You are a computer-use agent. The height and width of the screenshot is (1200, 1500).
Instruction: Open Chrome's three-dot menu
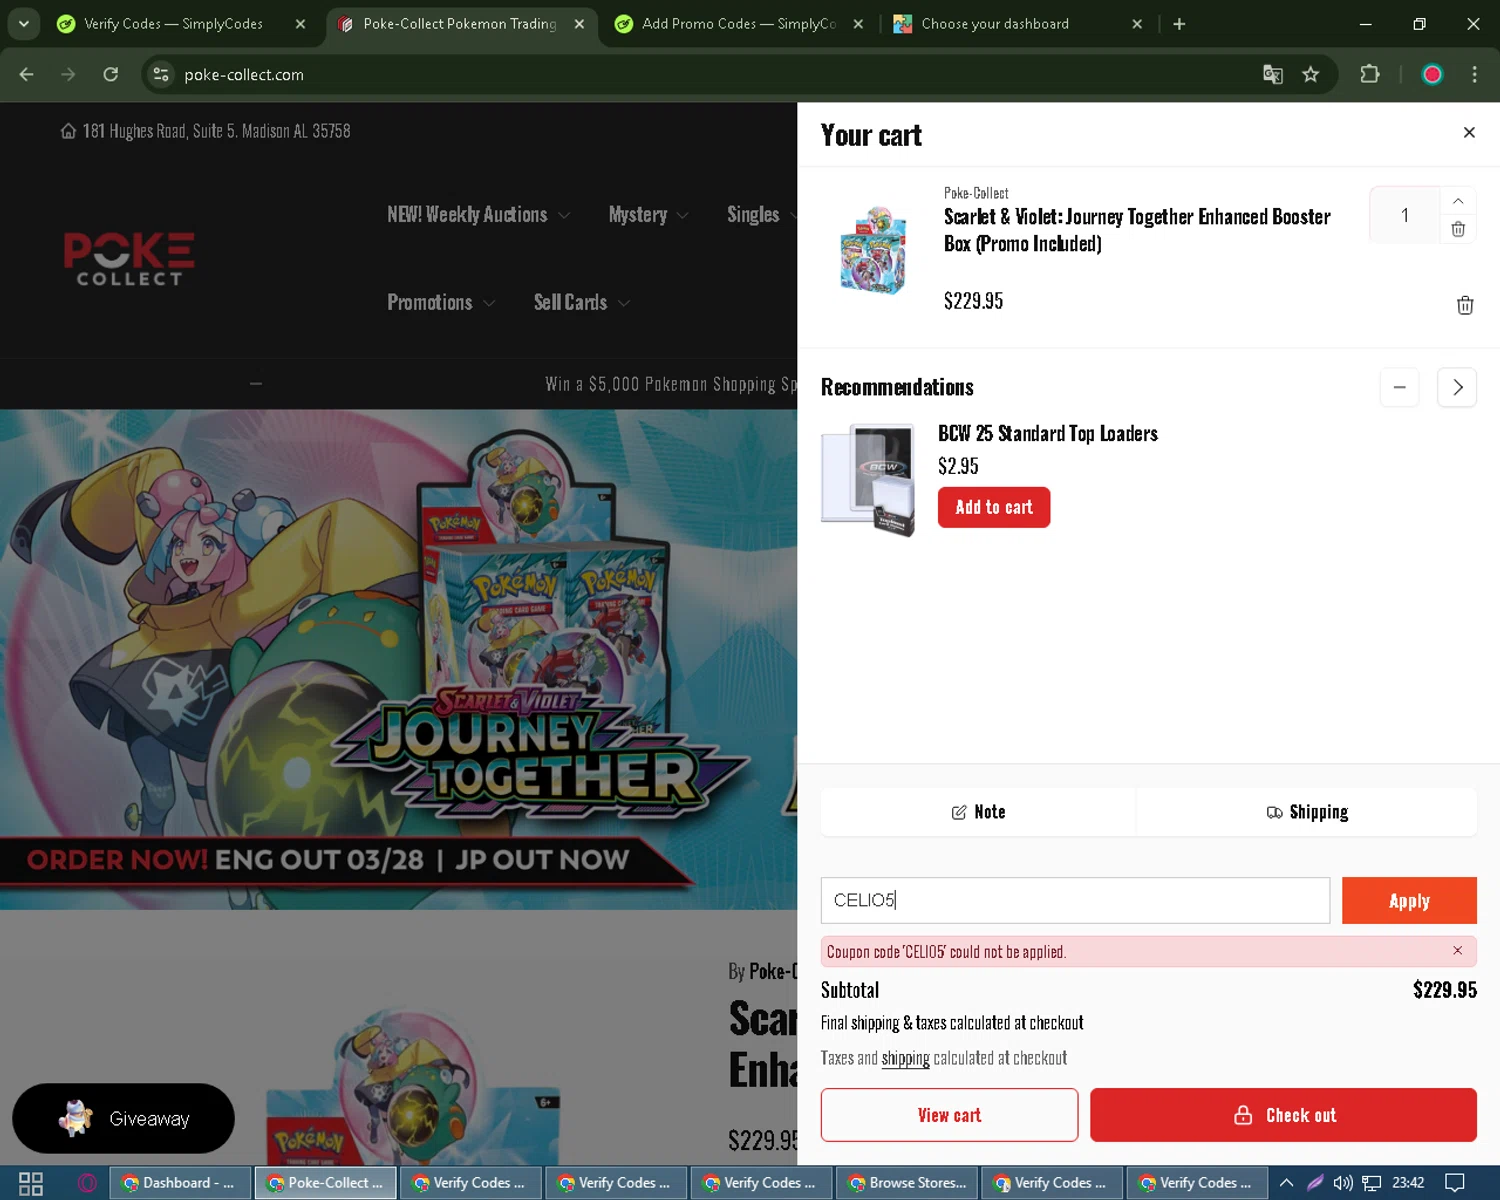tap(1474, 74)
